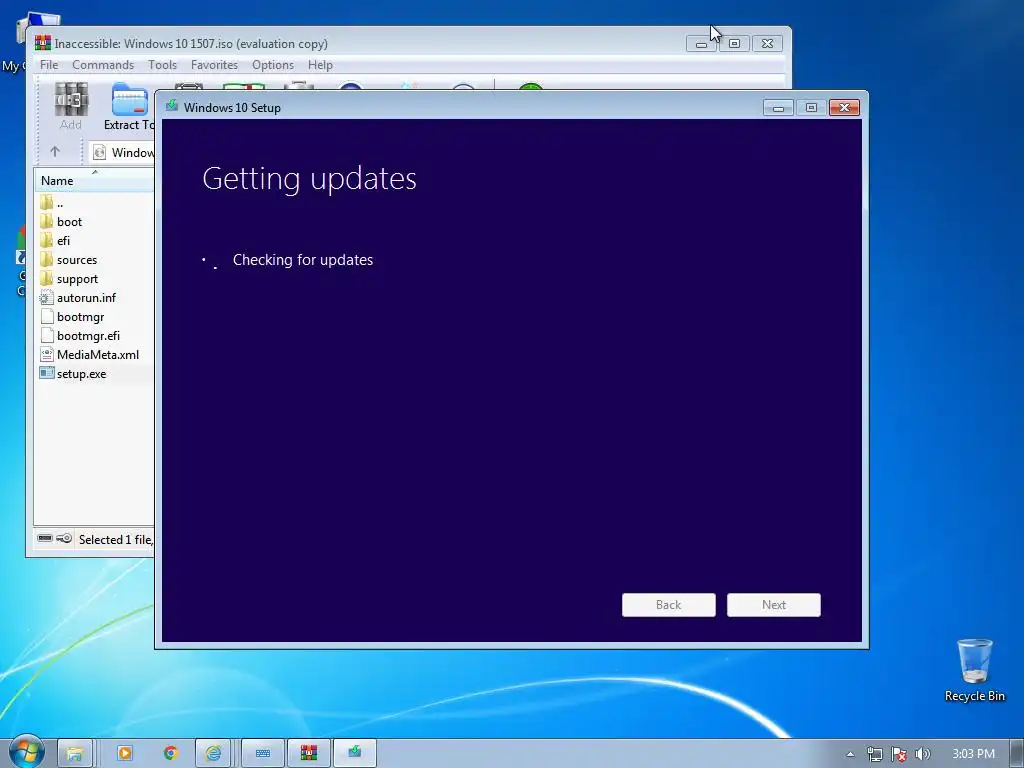1024x768 pixels.
Task: Select bootmgr.efi file
Action: pyautogui.click(x=80, y=336)
